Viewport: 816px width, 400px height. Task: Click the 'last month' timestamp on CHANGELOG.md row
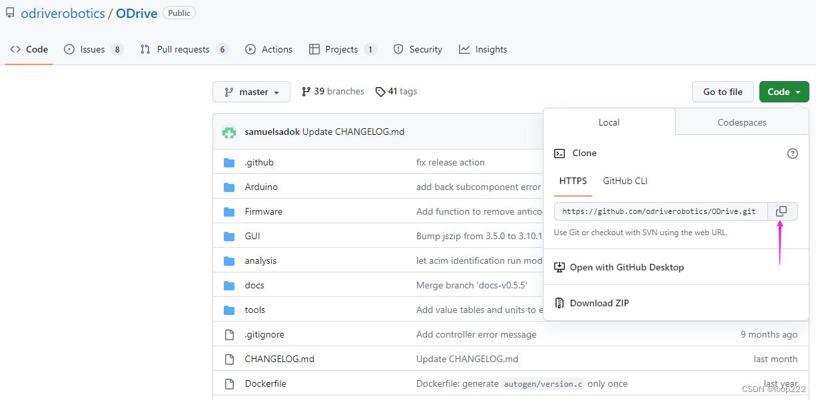coord(775,359)
